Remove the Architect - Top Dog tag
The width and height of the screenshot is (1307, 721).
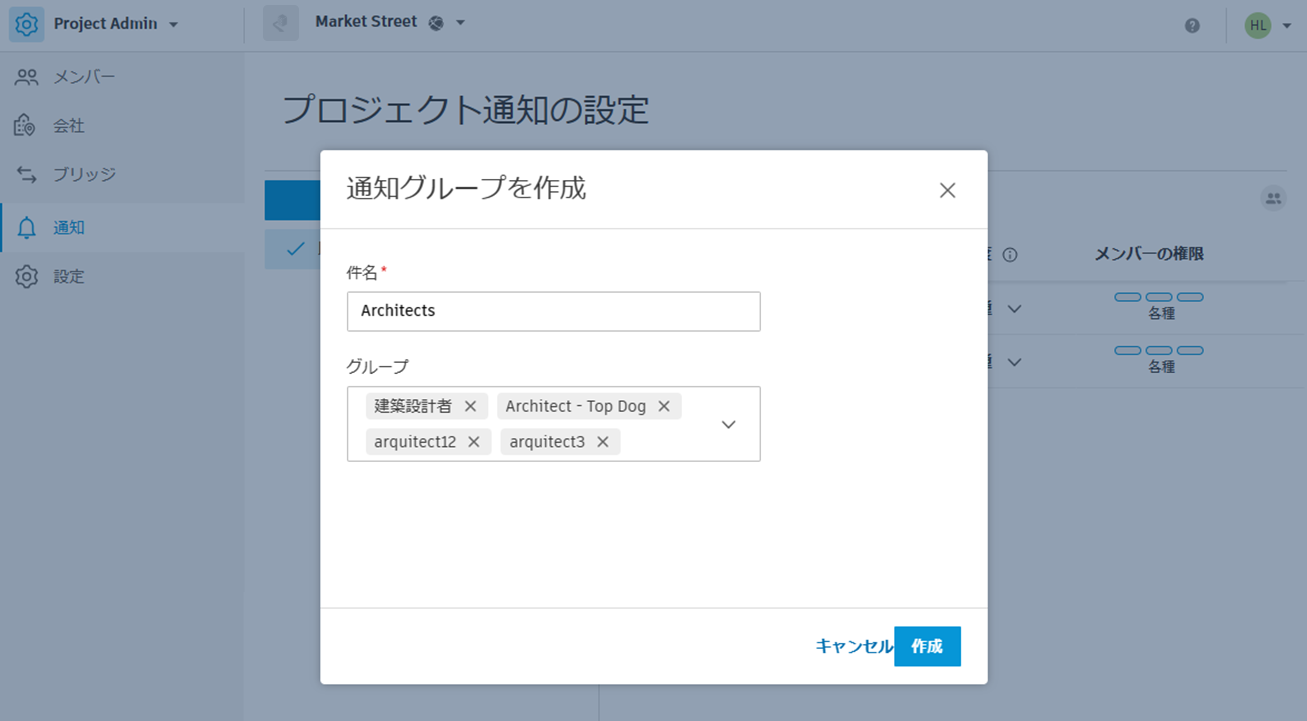point(663,406)
